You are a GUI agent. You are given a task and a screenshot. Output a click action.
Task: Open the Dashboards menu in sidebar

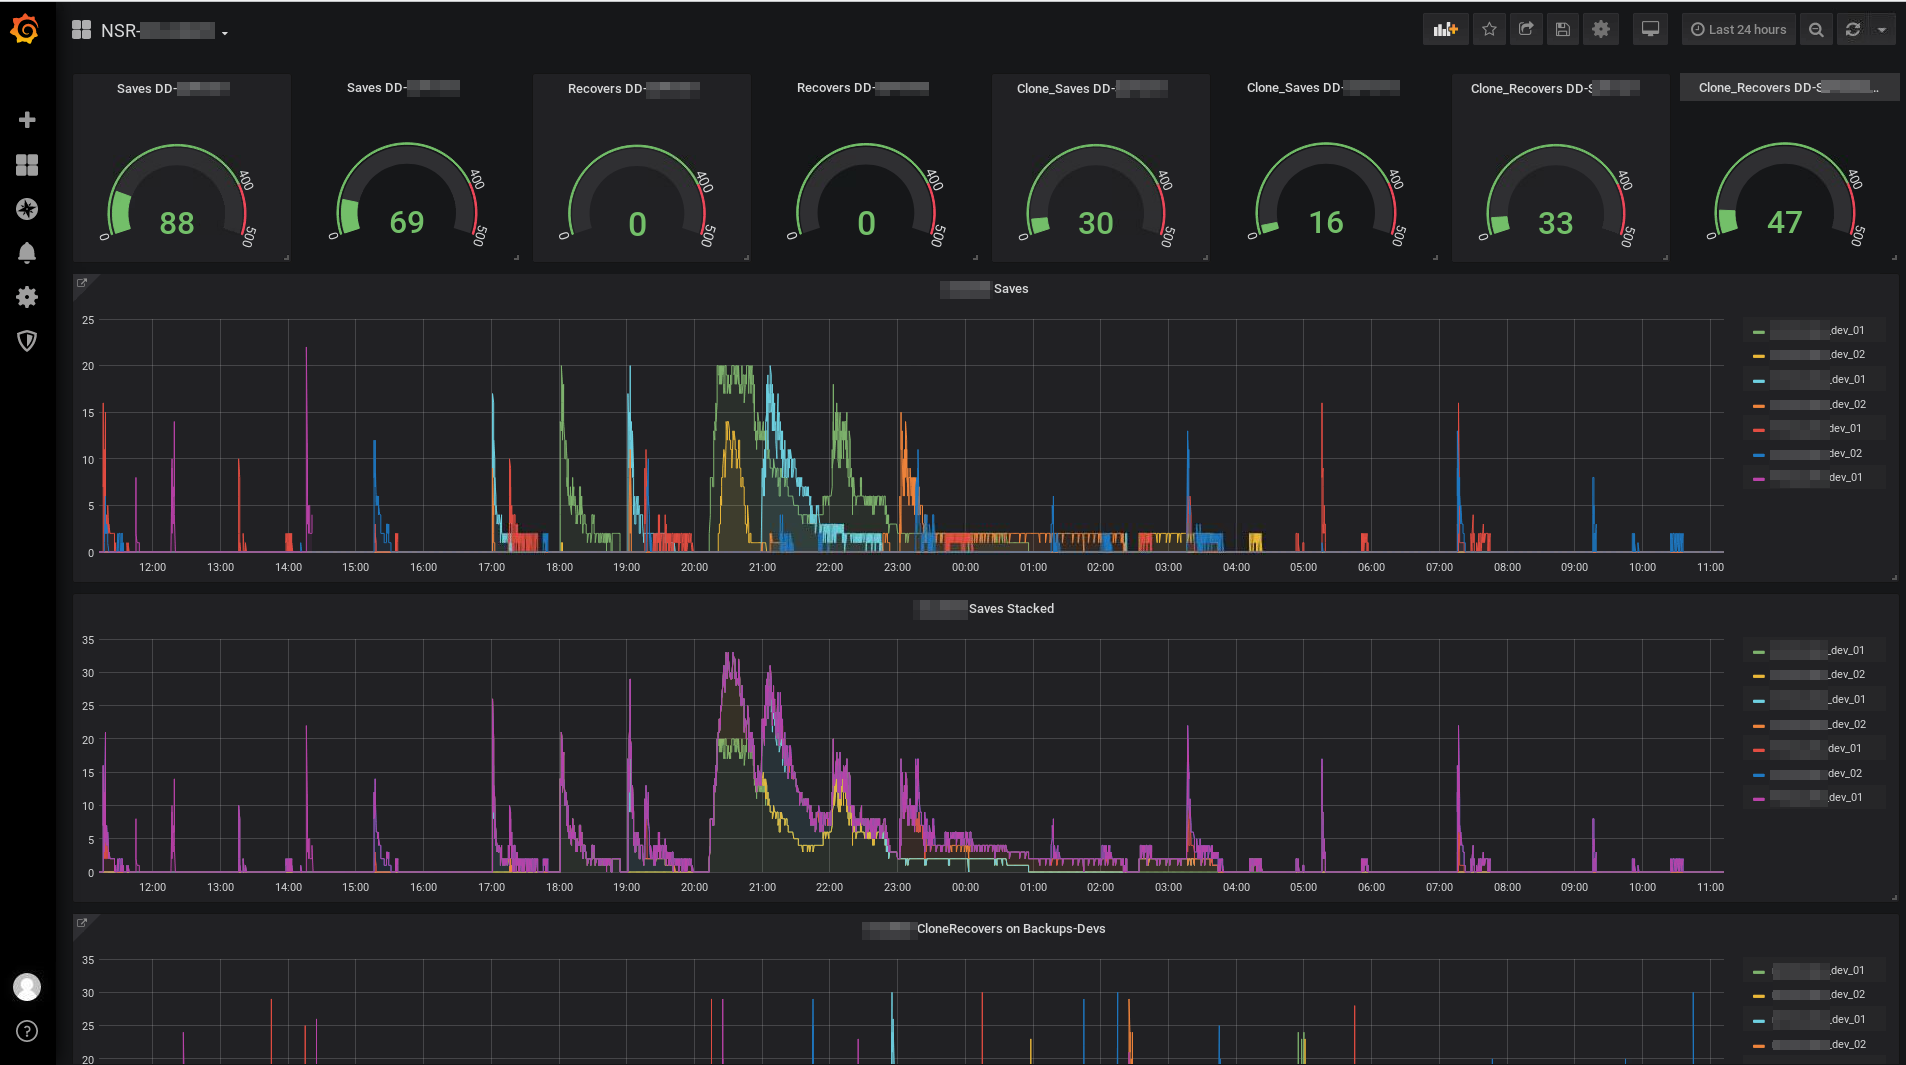coord(27,165)
